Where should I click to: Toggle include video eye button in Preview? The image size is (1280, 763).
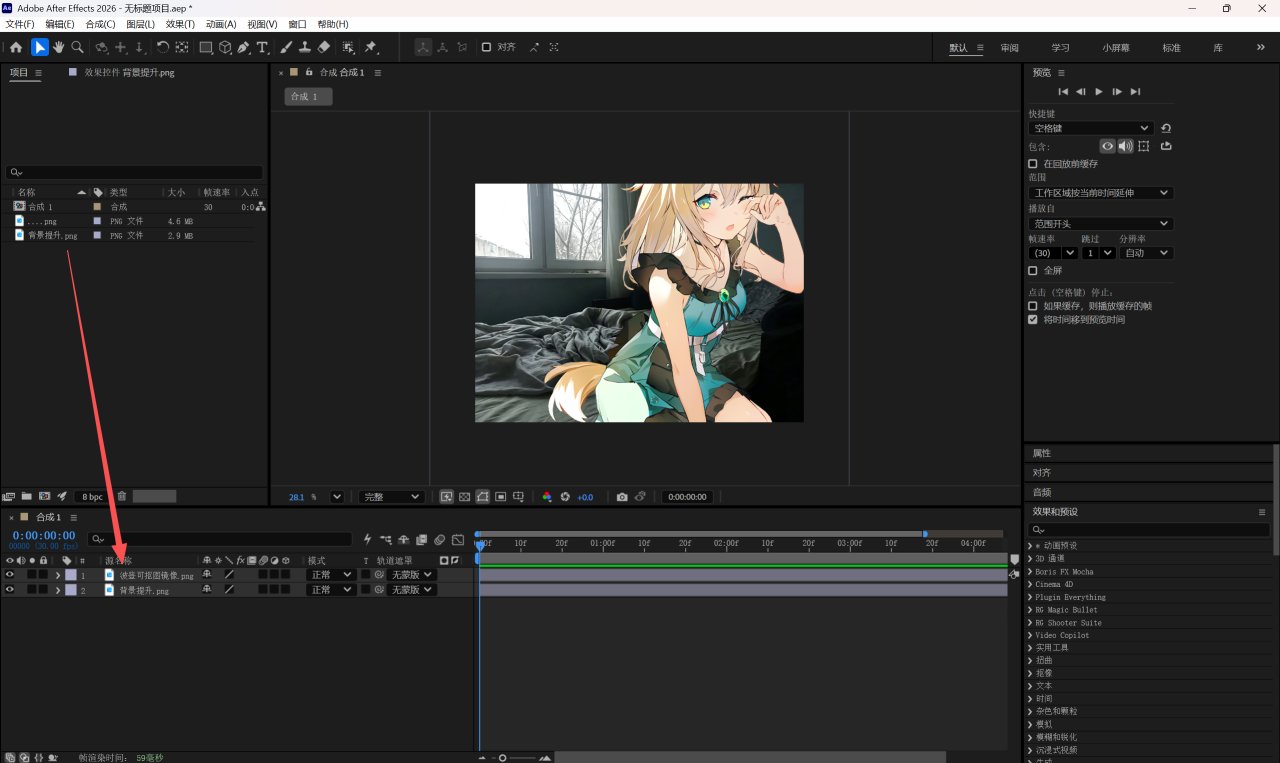point(1107,146)
